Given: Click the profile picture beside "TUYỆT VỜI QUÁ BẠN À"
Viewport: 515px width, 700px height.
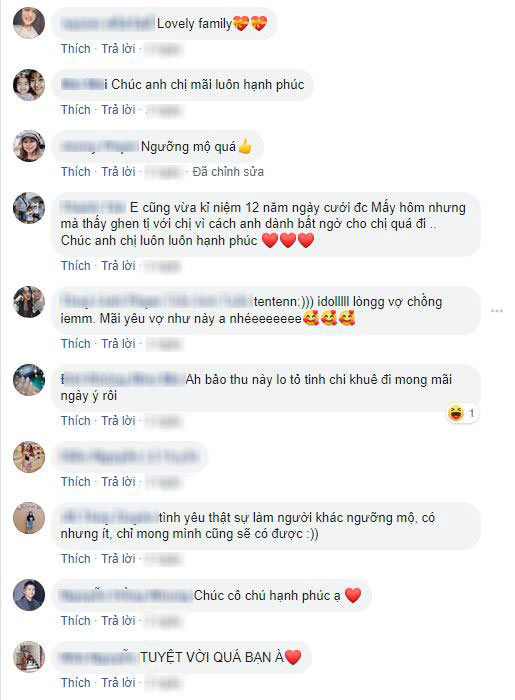Looking at the screenshot, I should click(x=29, y=657).
